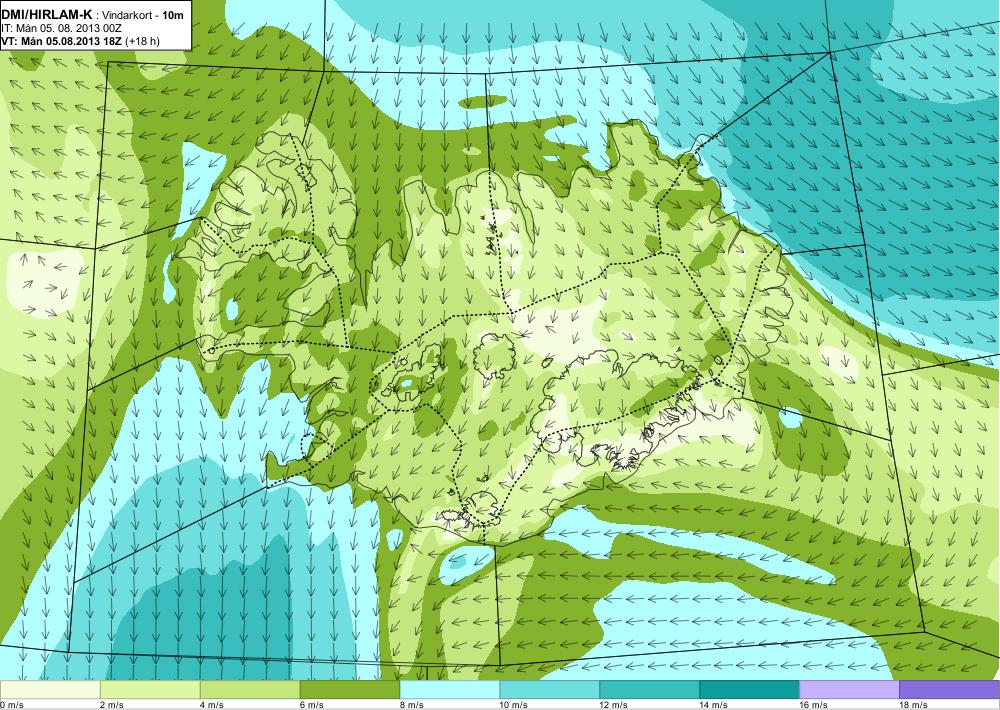Click the legend swatch between 10 and 12 m/s

coord(549,690)
